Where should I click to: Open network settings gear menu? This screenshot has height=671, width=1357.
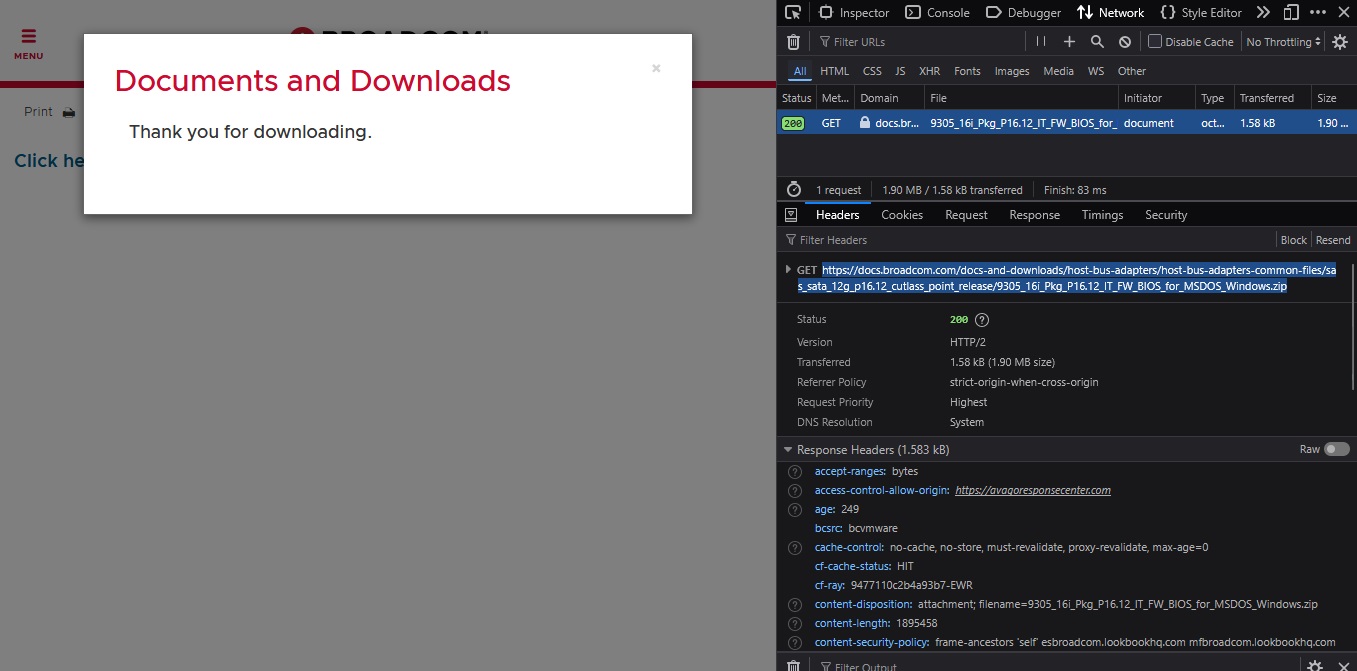[1340, 42]
